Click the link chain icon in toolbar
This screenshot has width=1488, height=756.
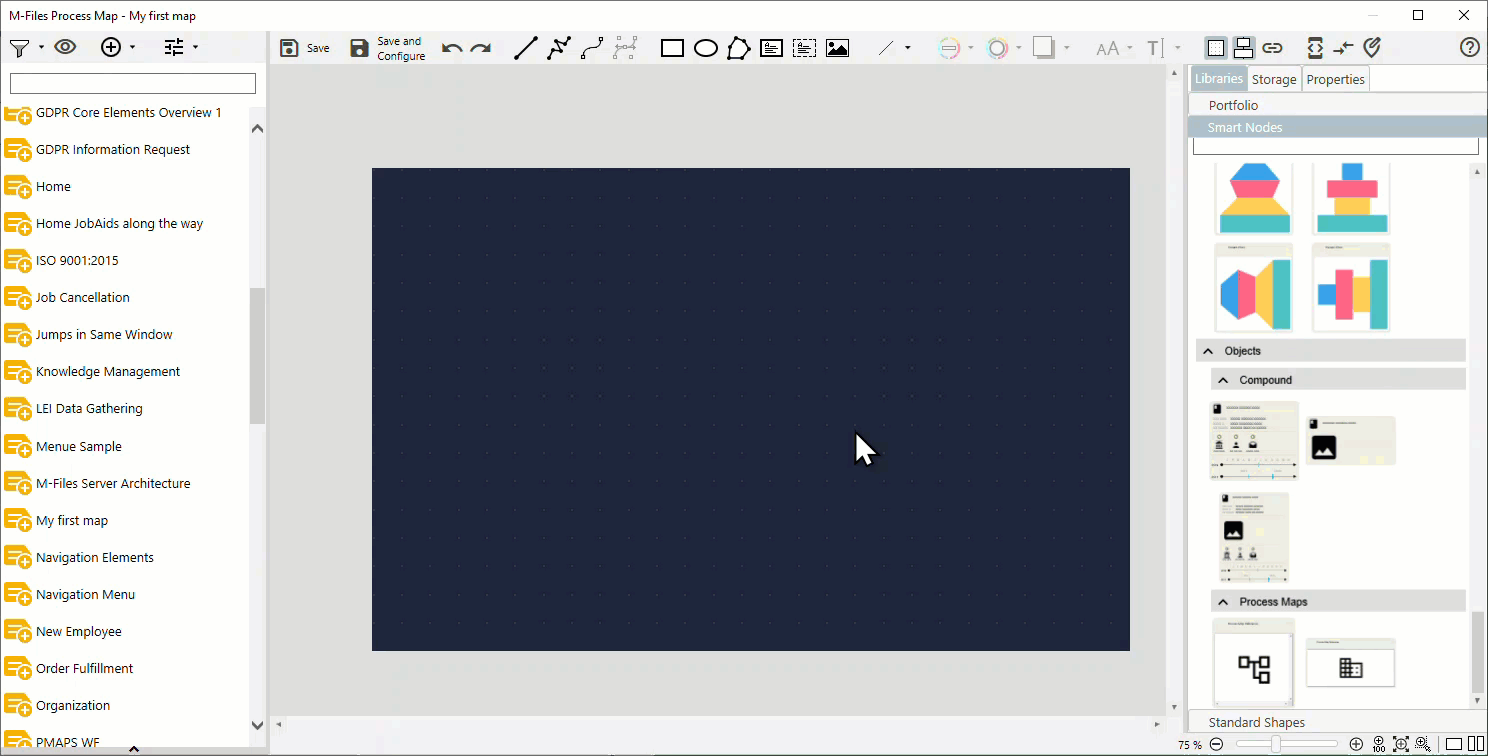click(x=1272, y=48)
